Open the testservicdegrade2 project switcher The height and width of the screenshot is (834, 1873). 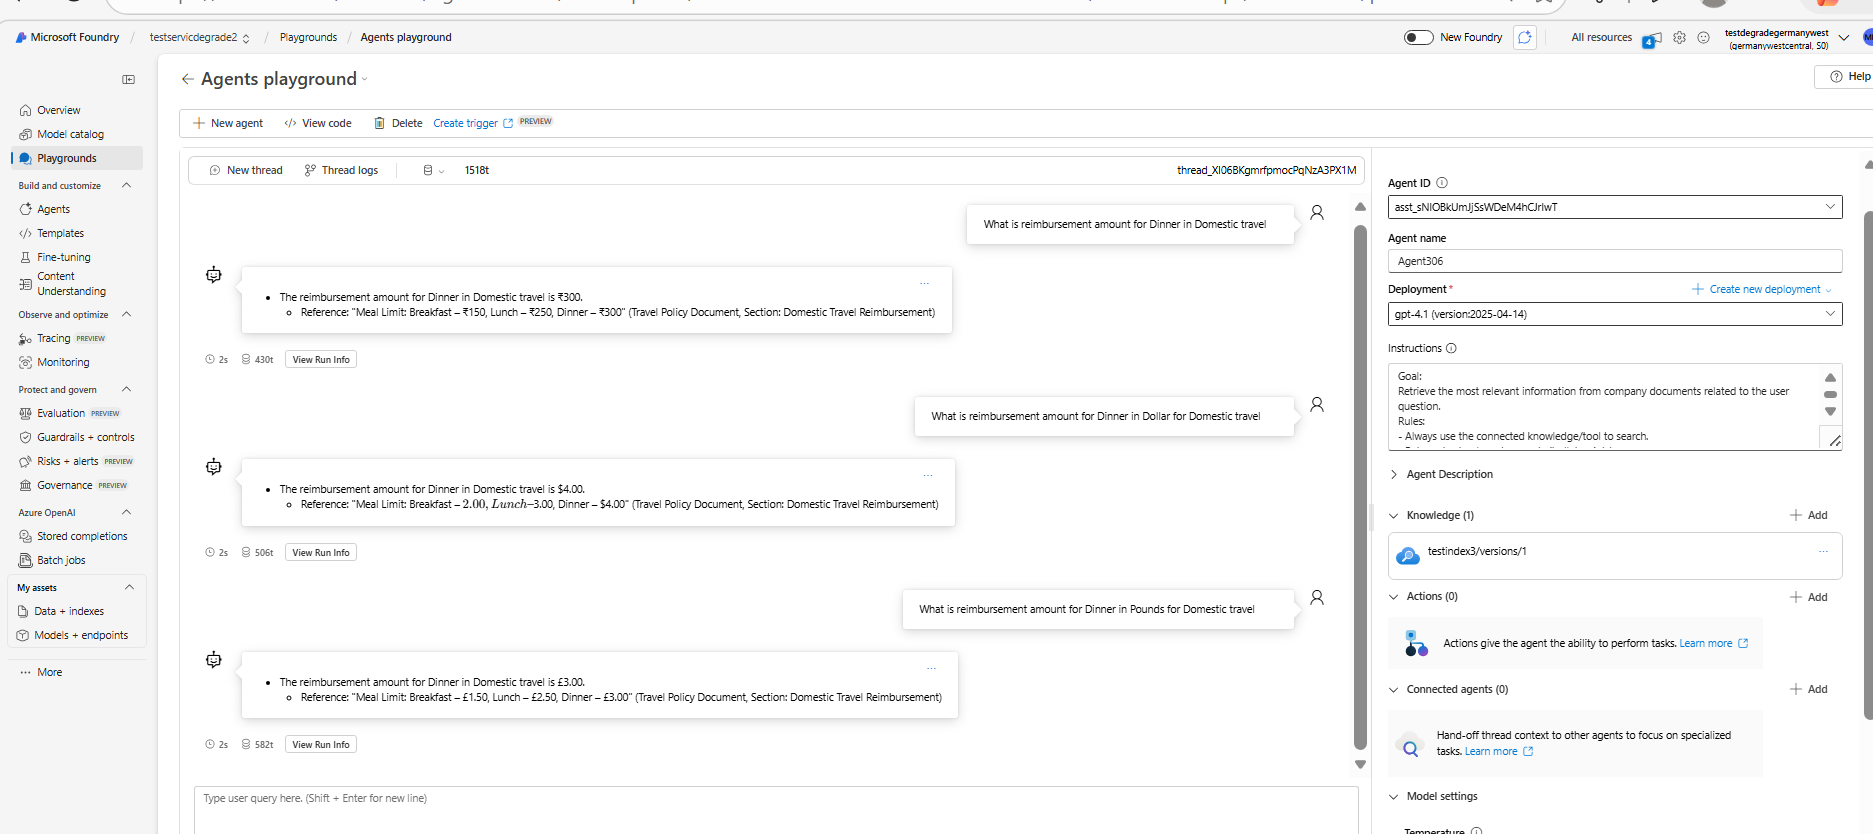pos(200,38)
